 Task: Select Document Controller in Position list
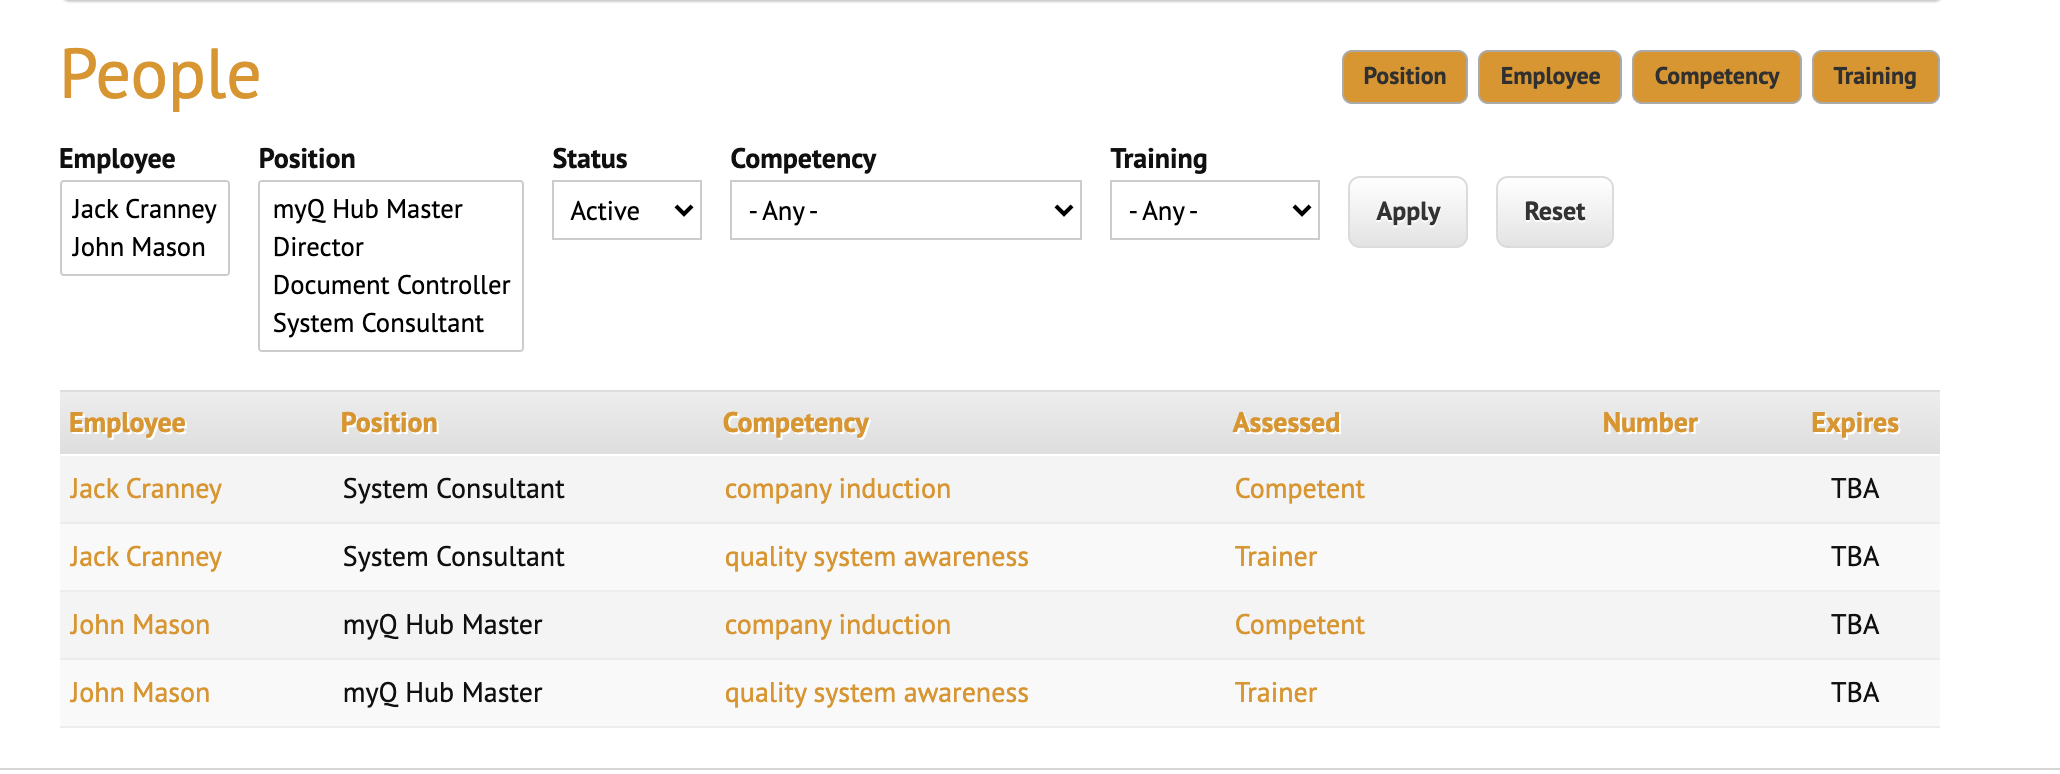[391, 285]
